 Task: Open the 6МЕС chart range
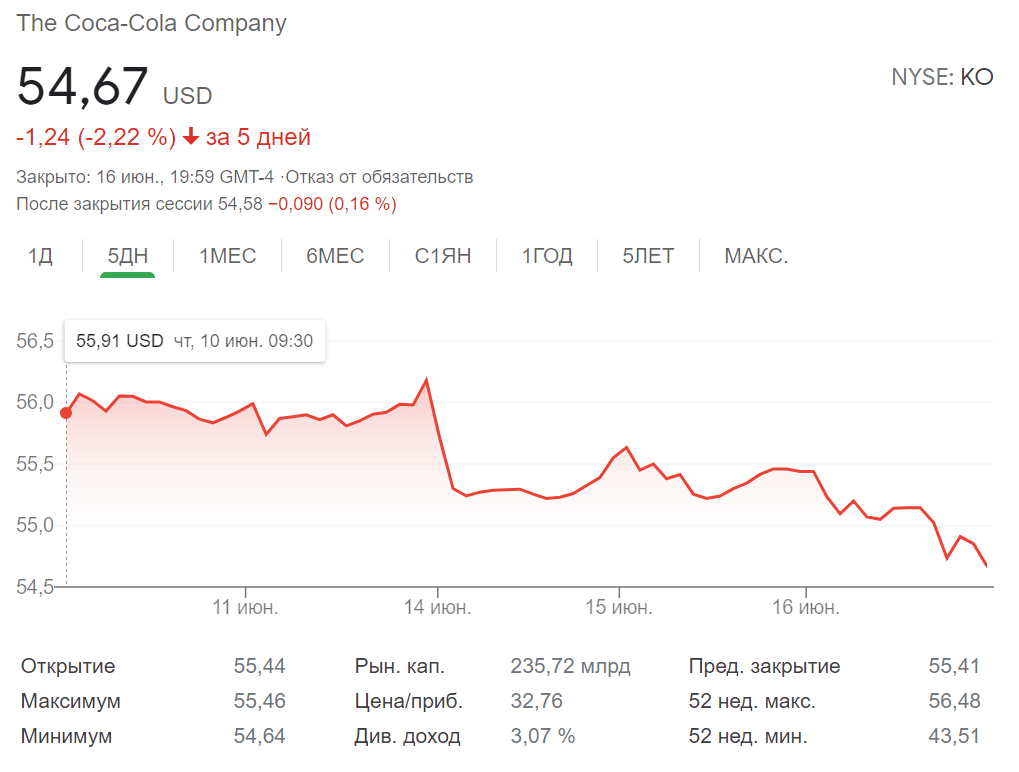335,256
